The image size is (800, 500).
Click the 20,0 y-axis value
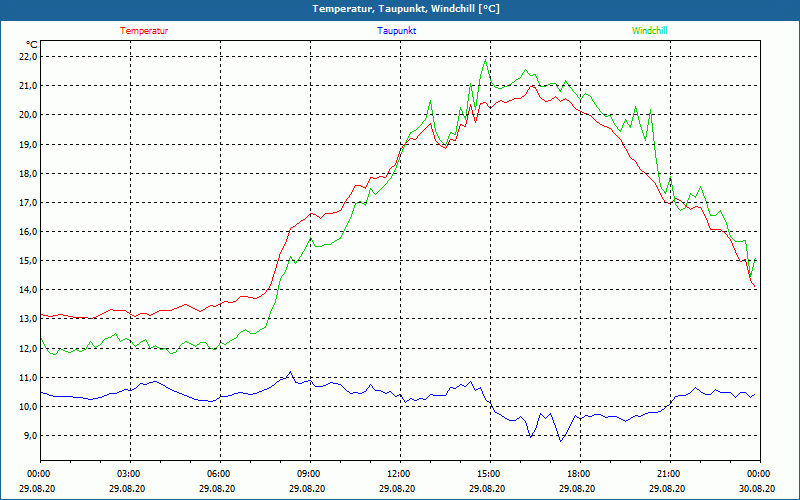[28, 115]
